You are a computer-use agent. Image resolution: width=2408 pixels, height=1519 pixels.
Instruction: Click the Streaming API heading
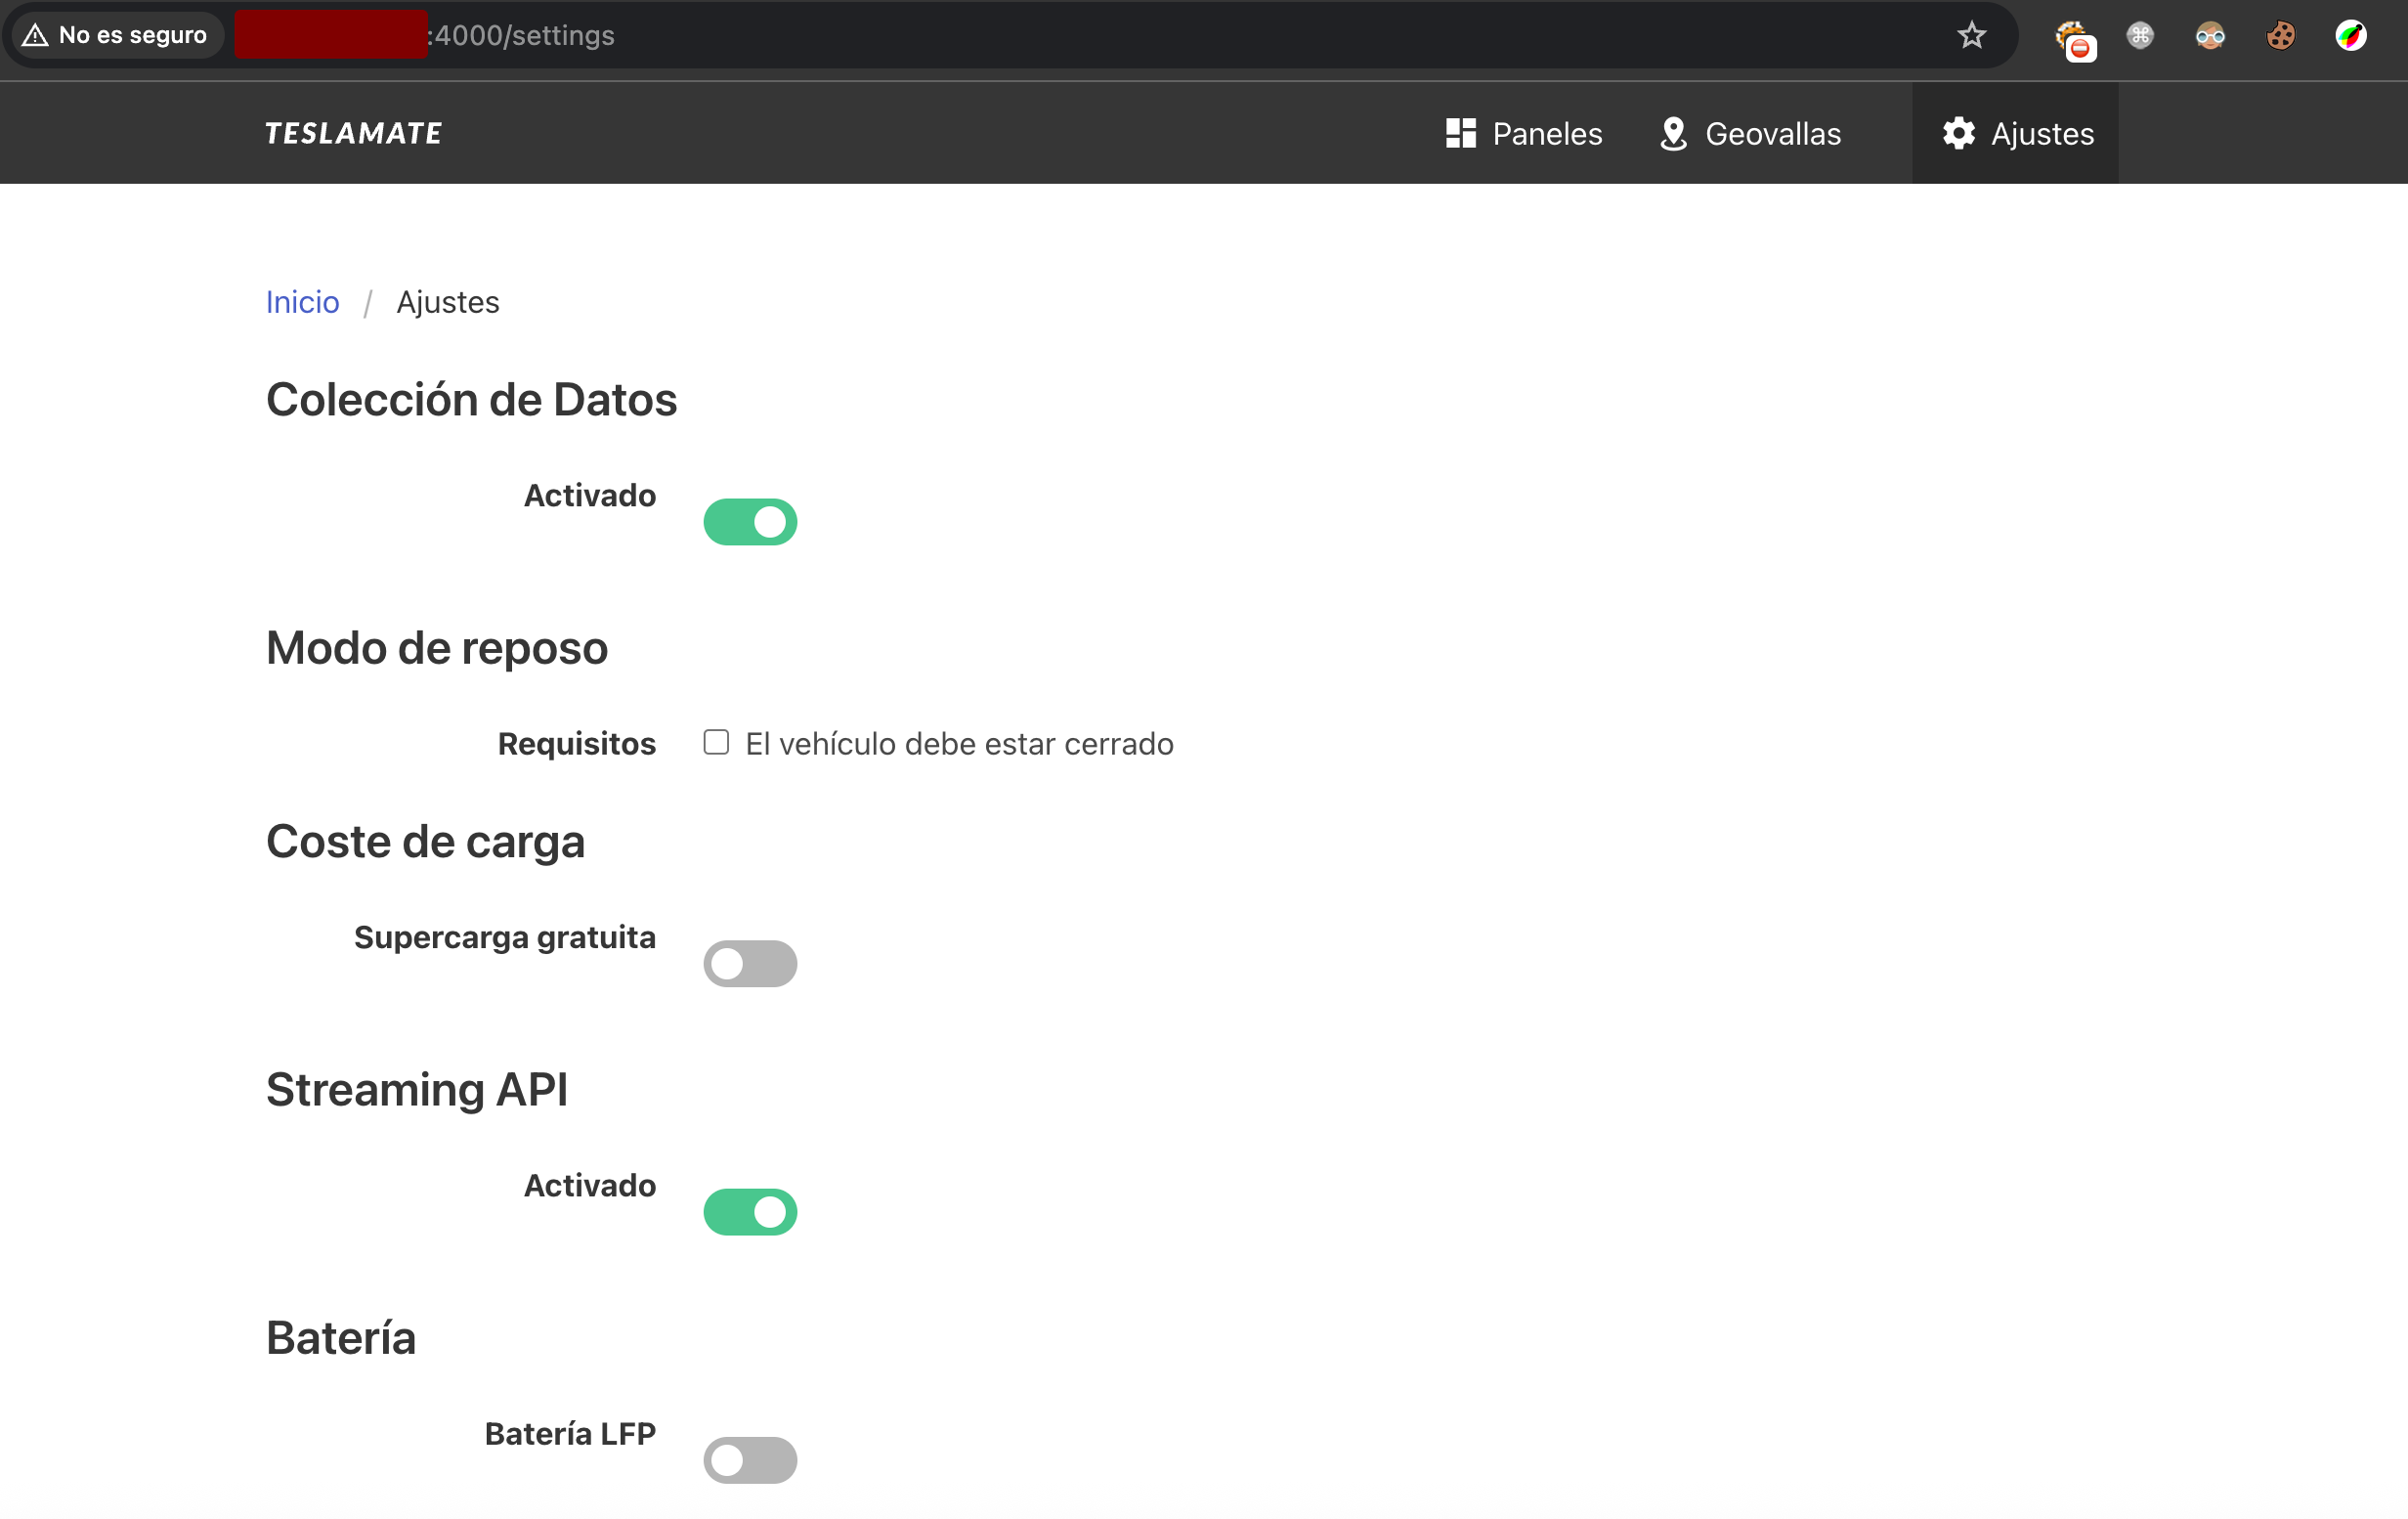coord(417,1090)
